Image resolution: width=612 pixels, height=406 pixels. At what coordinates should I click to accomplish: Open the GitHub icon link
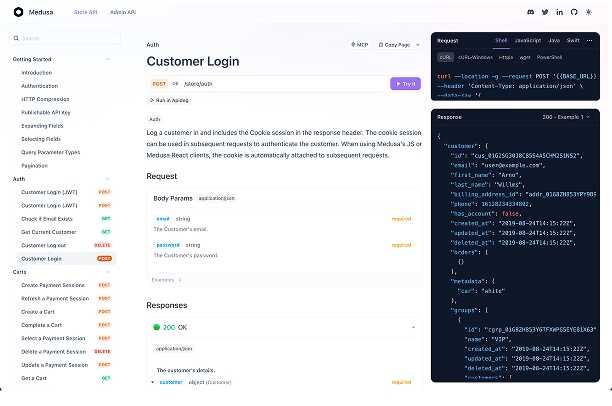574,12
